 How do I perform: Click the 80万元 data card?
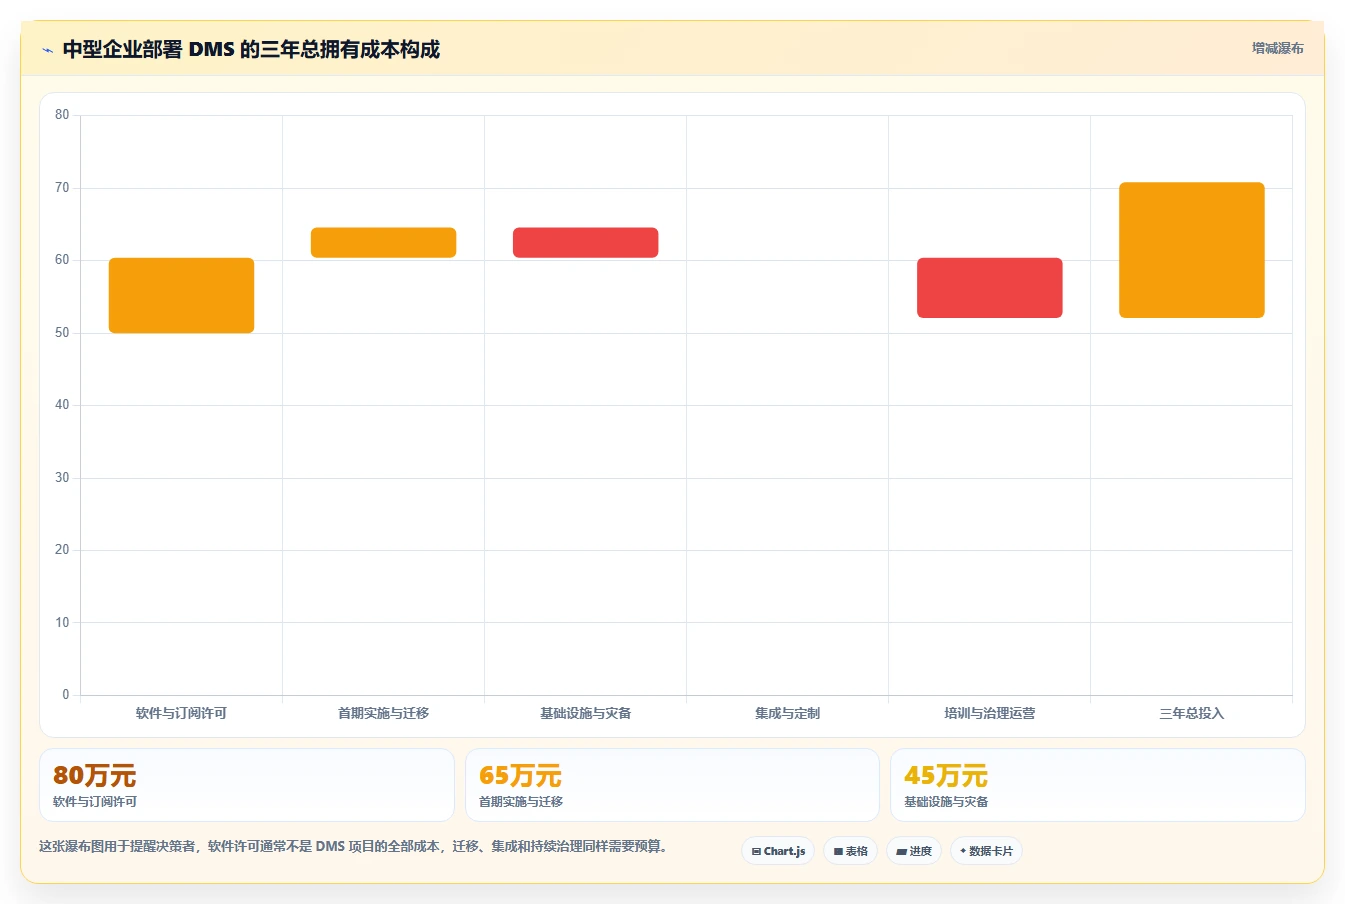click(x=246, y=785)
